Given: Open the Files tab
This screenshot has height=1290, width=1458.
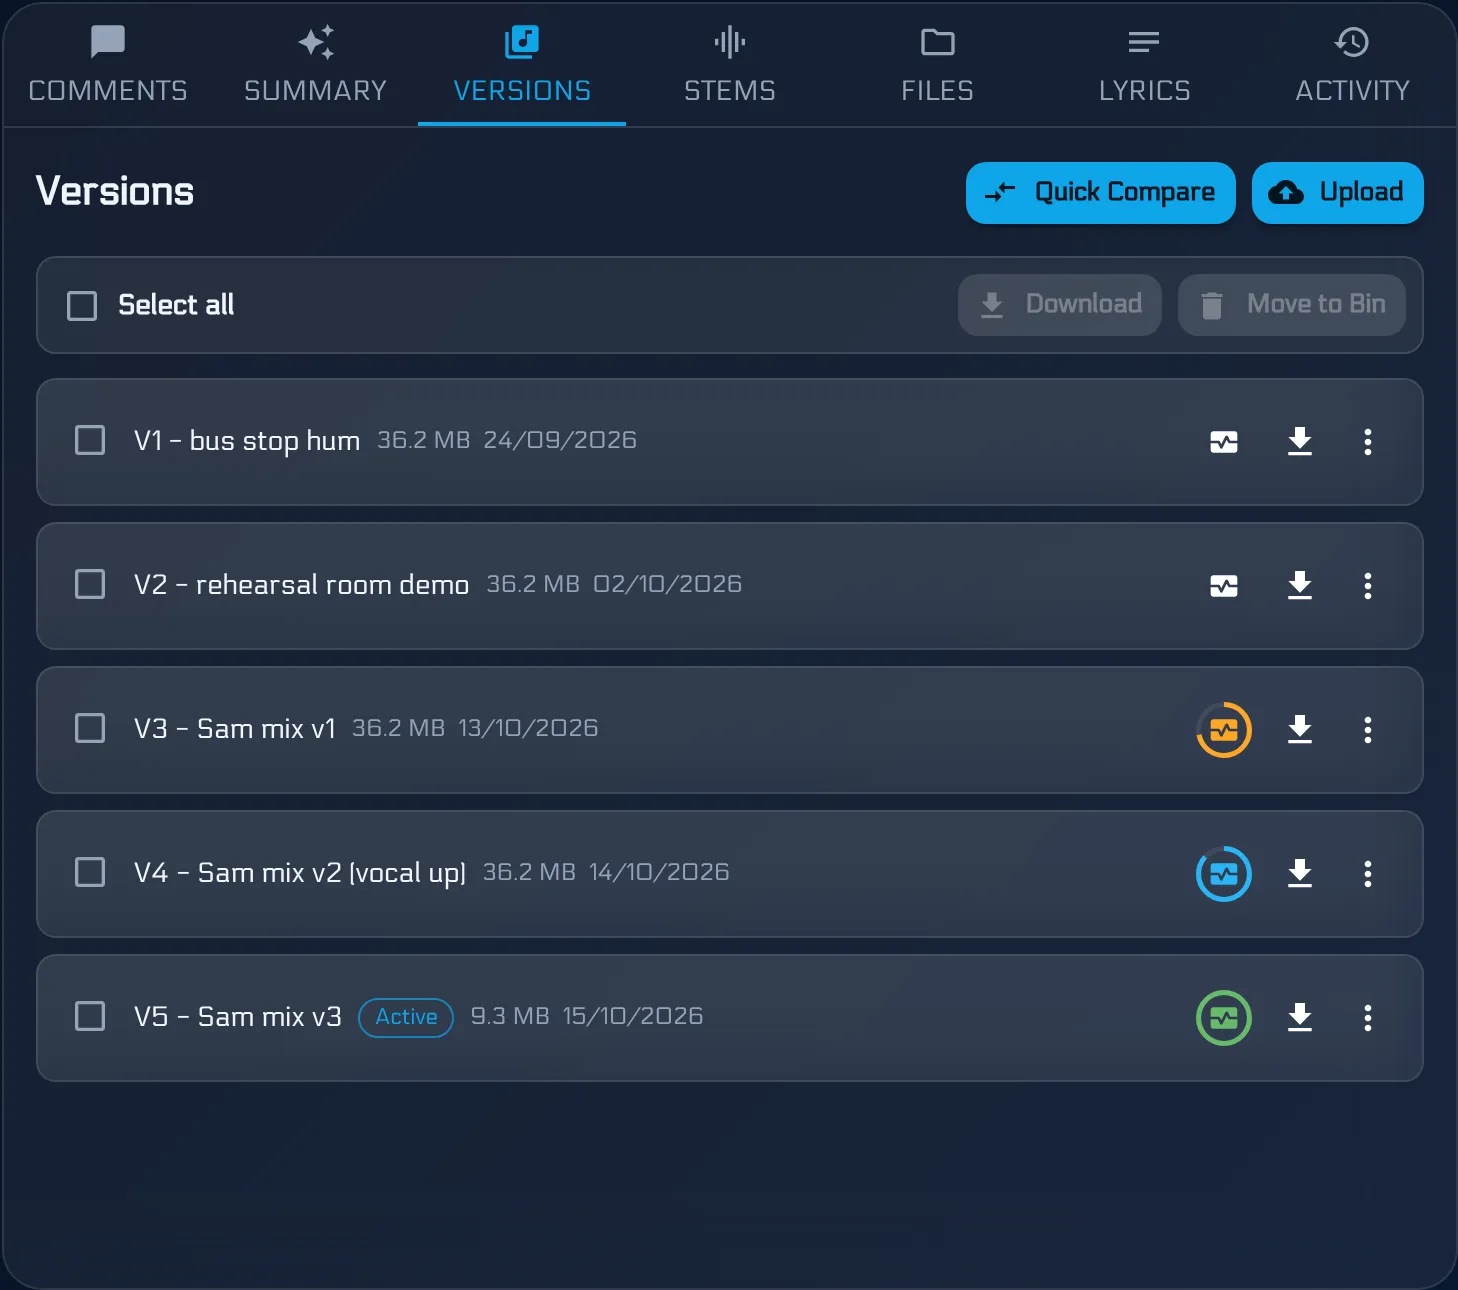Looking at the screenshot, I should 937,65.
